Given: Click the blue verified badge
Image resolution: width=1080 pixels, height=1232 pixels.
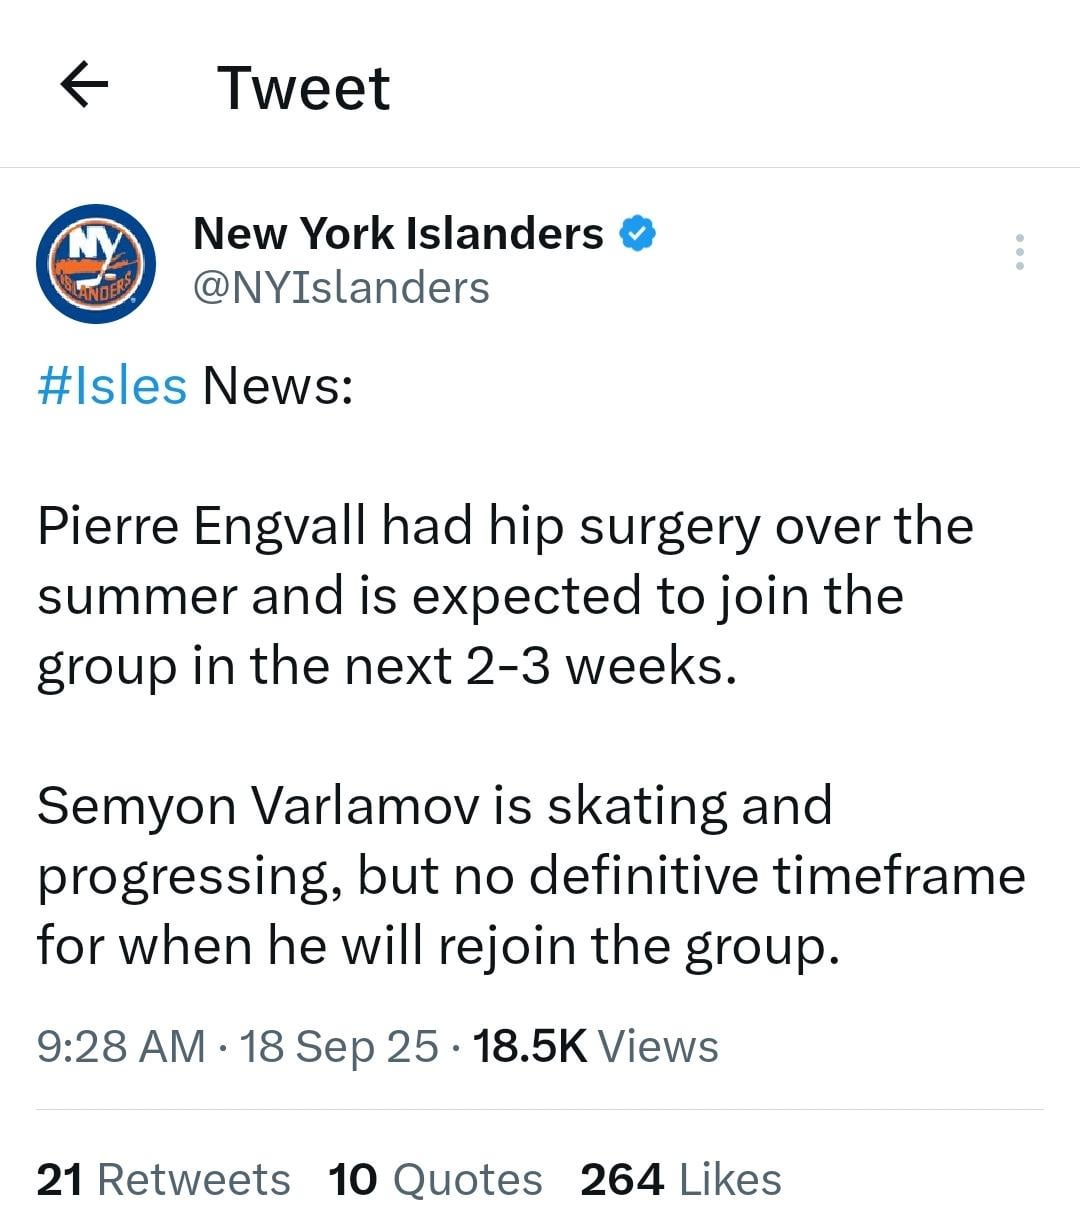Looking at the screenshot, I should point(637,234).
